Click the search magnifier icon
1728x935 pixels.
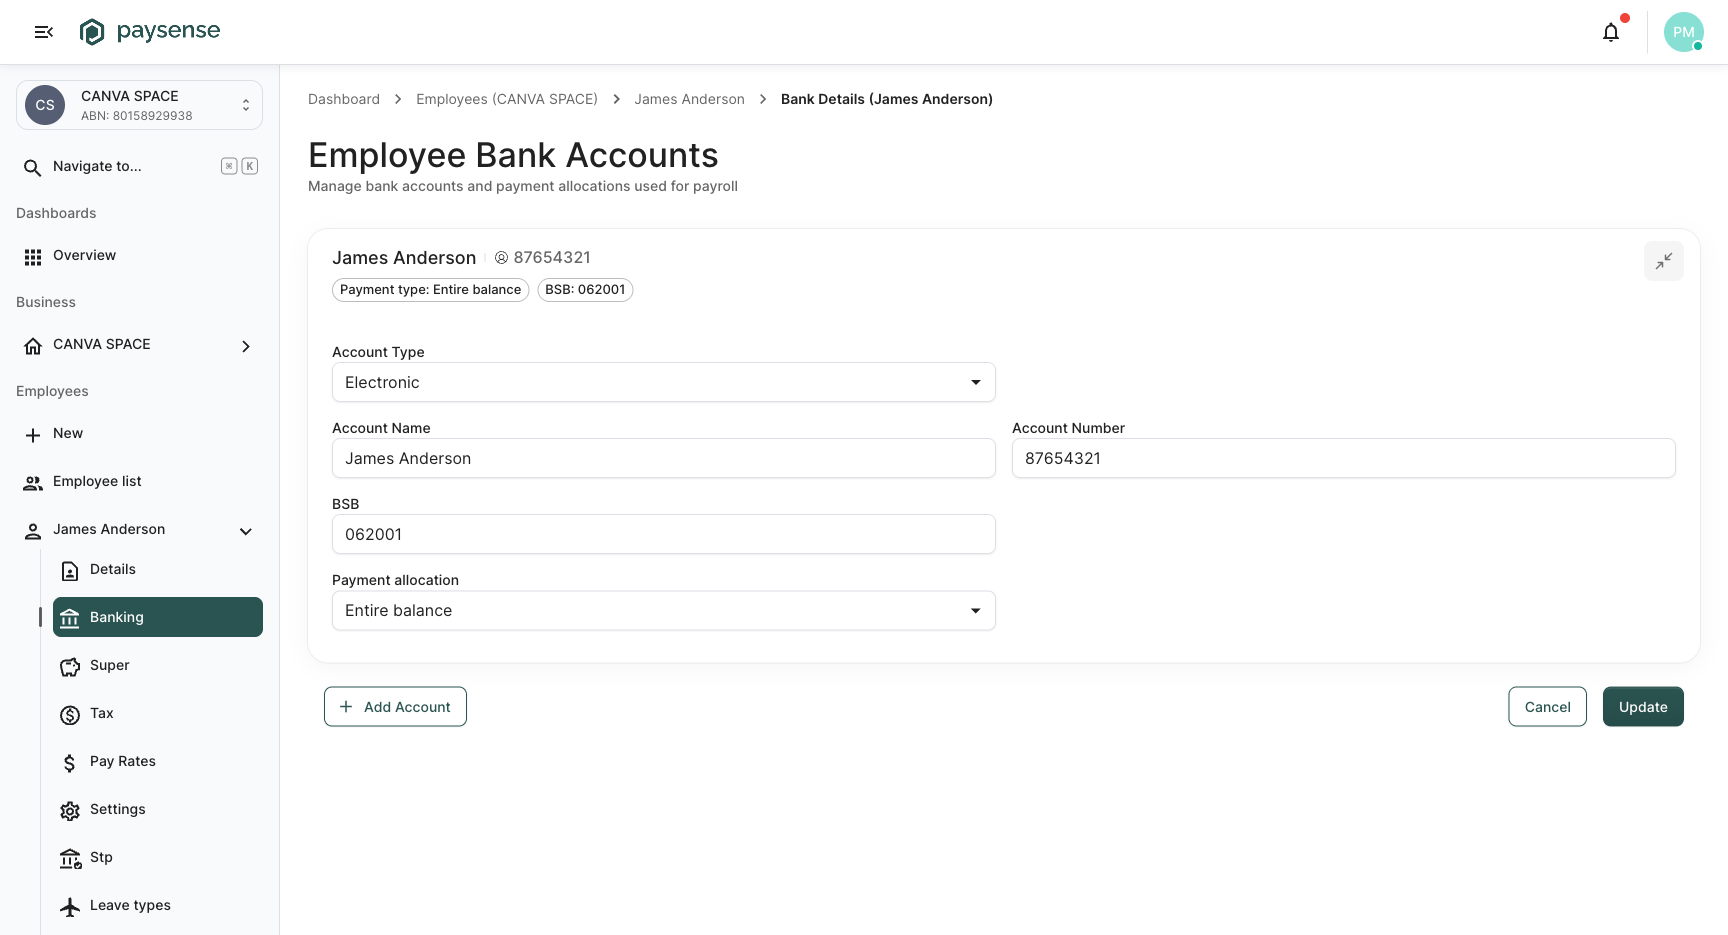tap(33, 167)
